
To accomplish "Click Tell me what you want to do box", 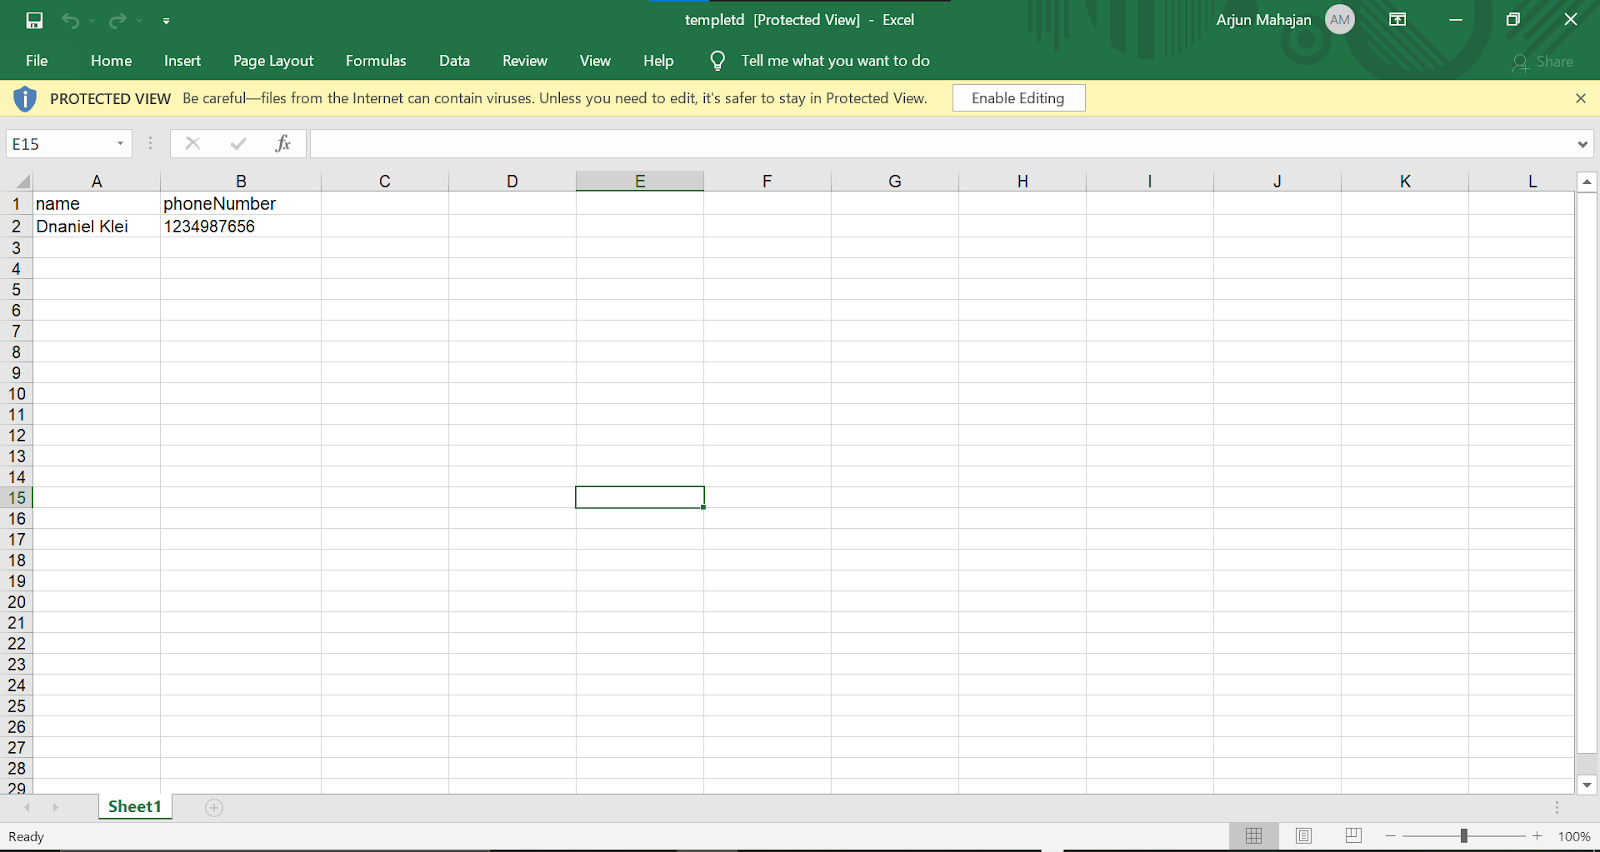I will tap(835, 61).
